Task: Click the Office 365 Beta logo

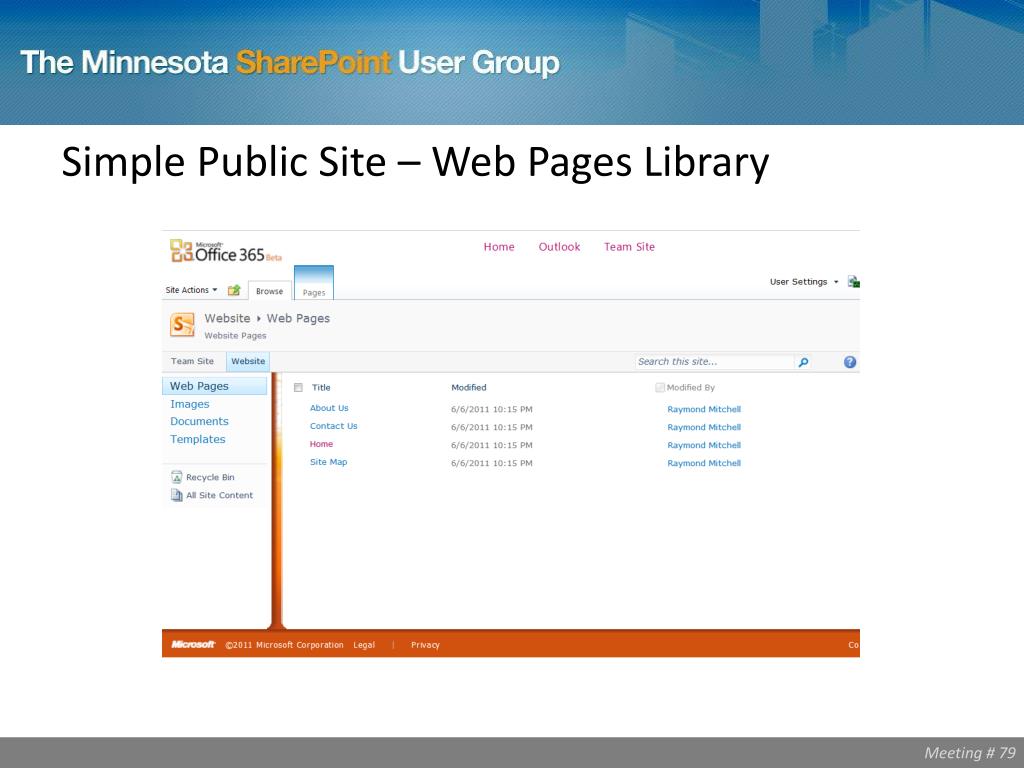Action: point(226,251)
